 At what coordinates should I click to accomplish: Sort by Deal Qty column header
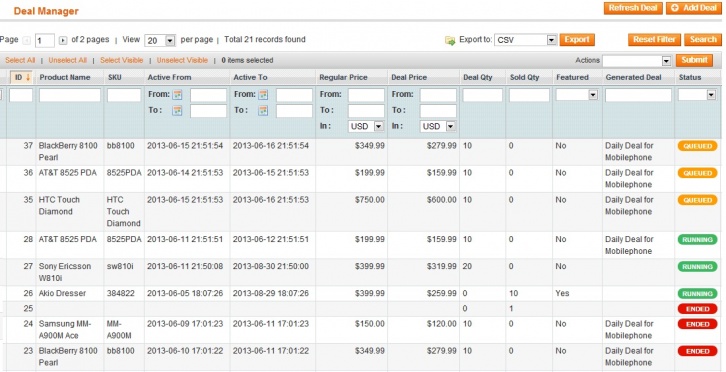(478, 77)
